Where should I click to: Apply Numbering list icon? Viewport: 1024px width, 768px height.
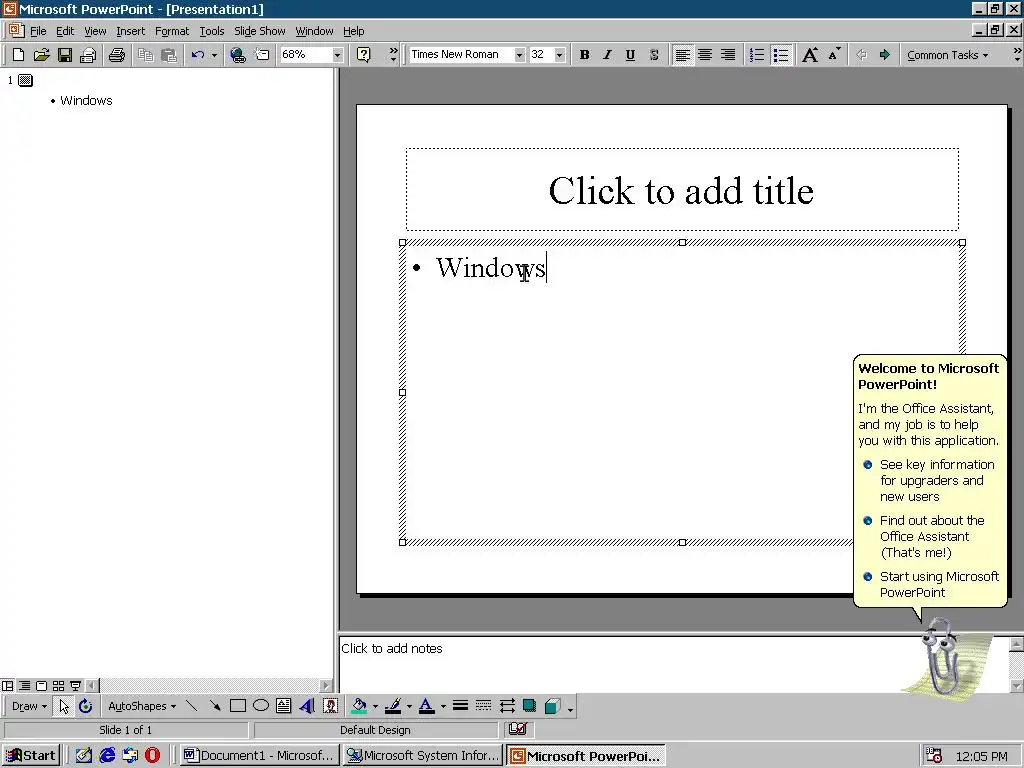[757, 55]
